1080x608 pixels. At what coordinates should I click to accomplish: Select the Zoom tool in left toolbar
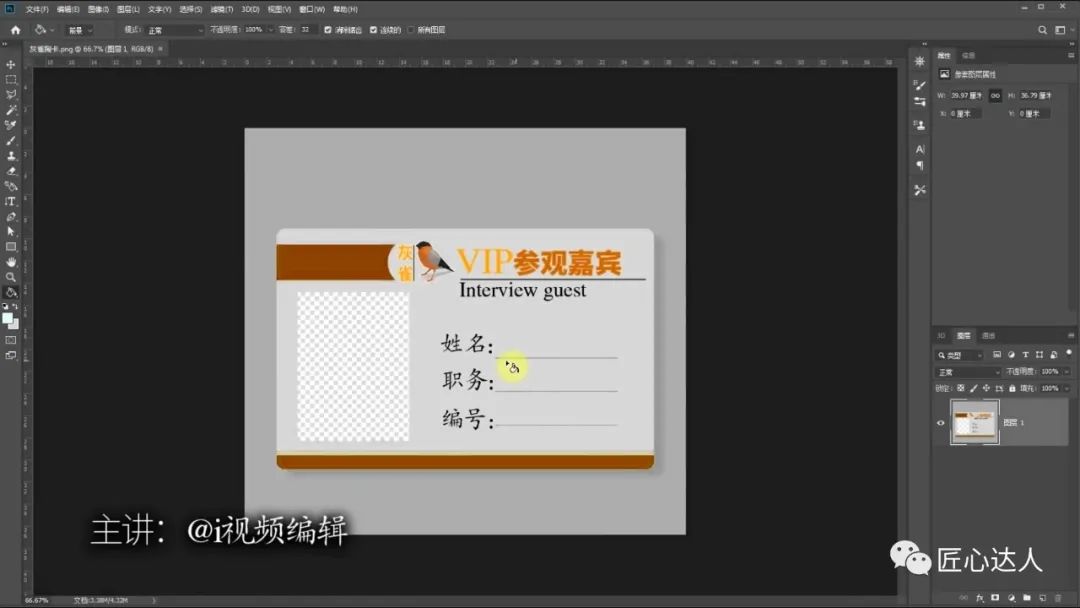(x=10, y=277)
